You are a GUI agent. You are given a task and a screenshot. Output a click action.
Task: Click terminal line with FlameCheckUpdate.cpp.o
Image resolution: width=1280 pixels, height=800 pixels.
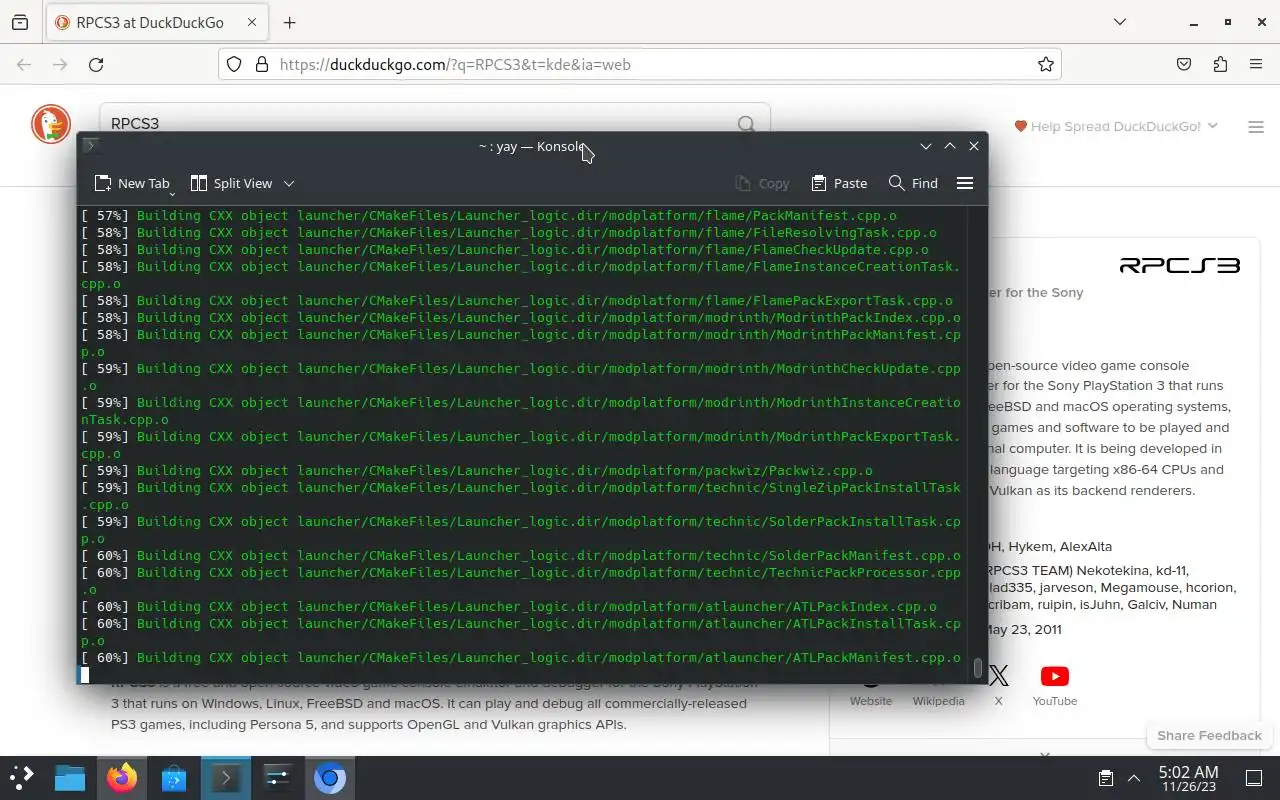505,249
